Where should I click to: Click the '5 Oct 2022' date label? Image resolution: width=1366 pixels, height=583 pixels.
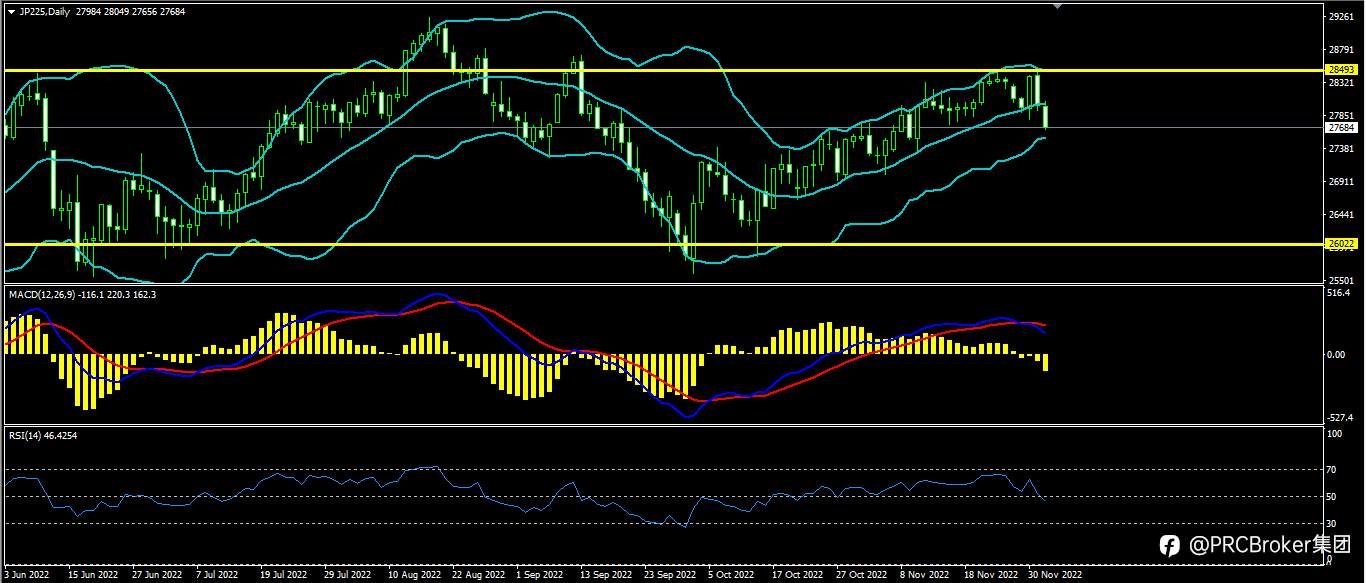pyautogui.click(x=731, y=575)
